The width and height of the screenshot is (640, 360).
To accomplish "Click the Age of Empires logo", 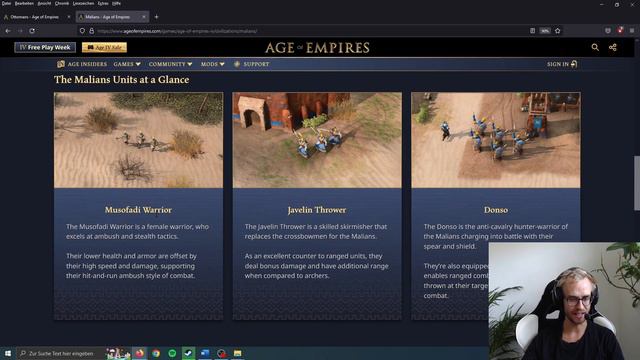I will coord(317,48).
